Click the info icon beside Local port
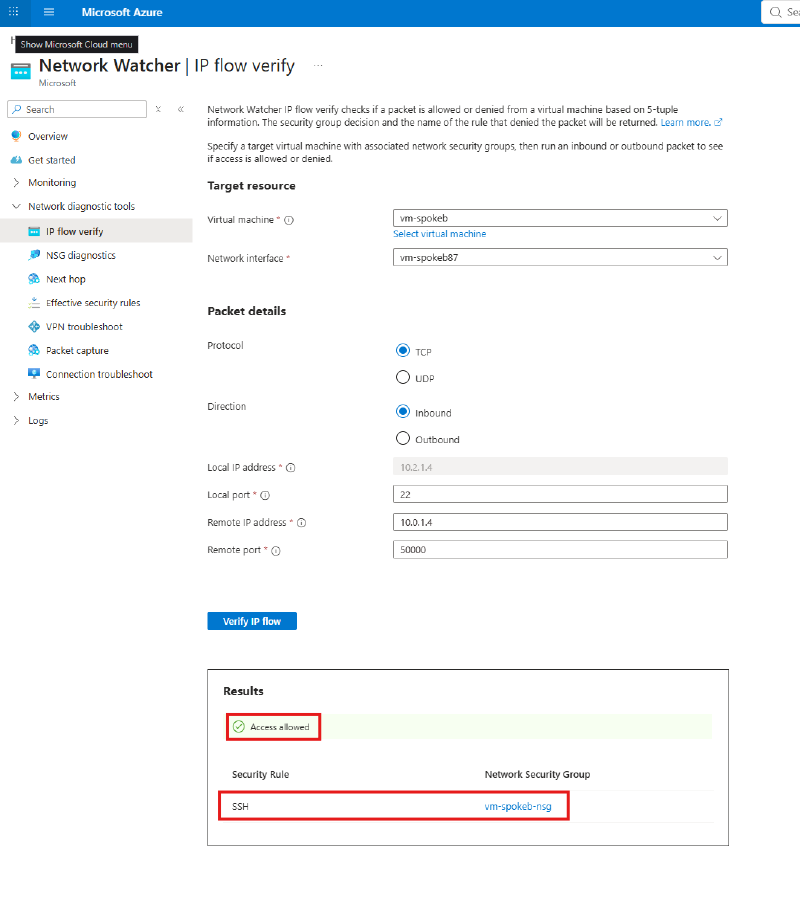The image size is (800, 902). [x=265, y=495]
